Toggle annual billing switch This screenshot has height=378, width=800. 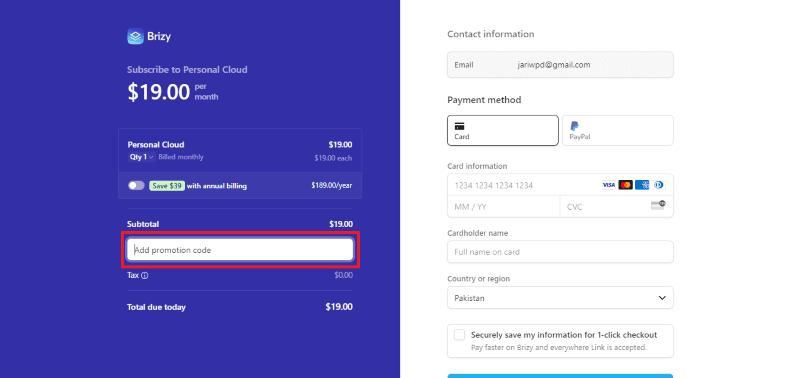pos(136,186)
